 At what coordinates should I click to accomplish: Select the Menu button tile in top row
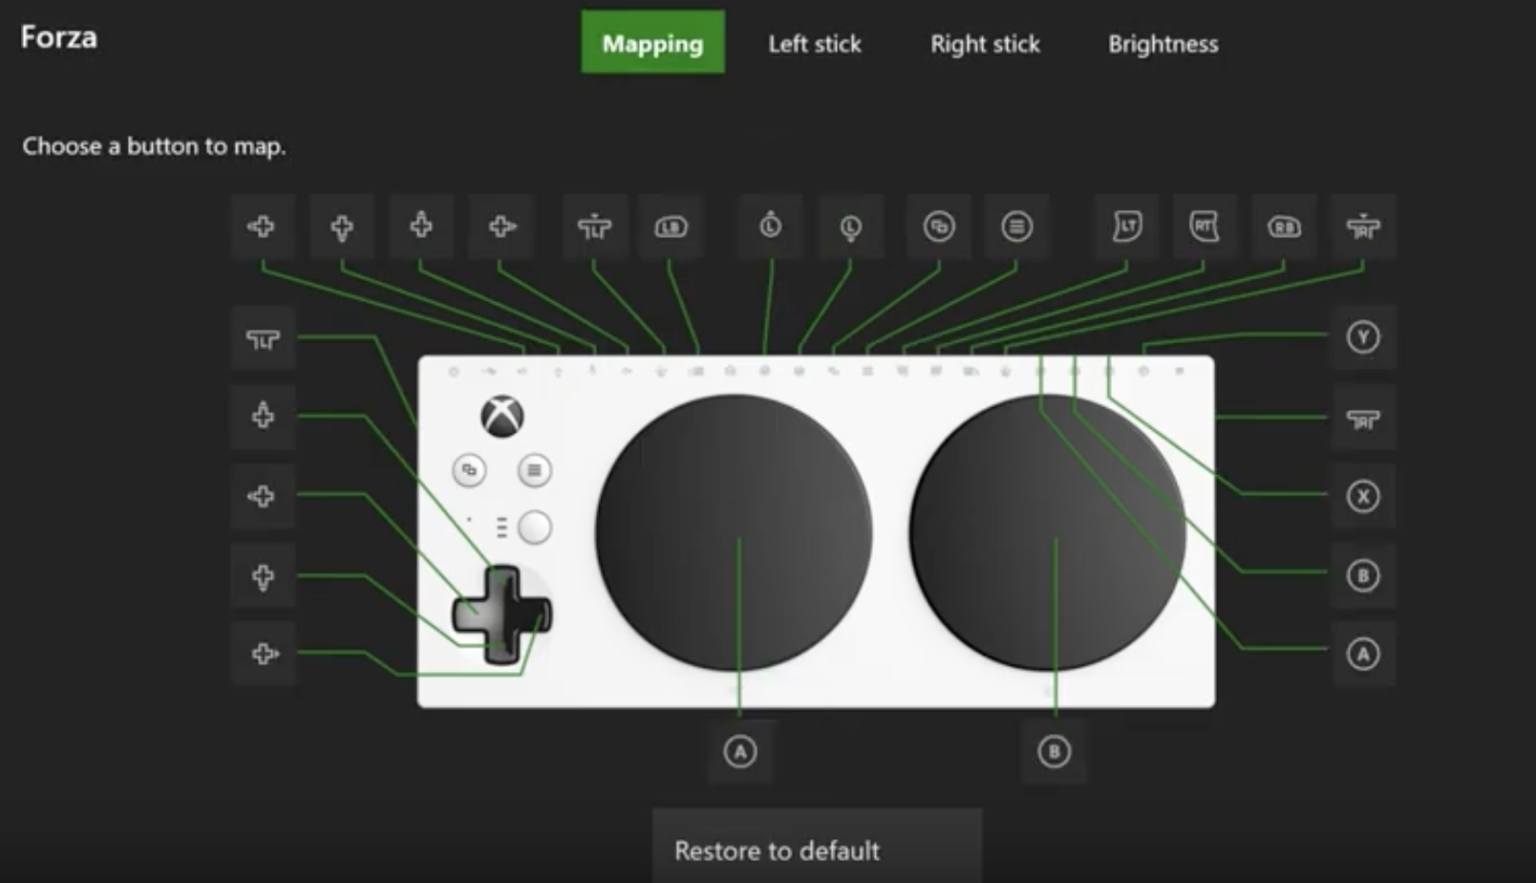[1016, 228]
